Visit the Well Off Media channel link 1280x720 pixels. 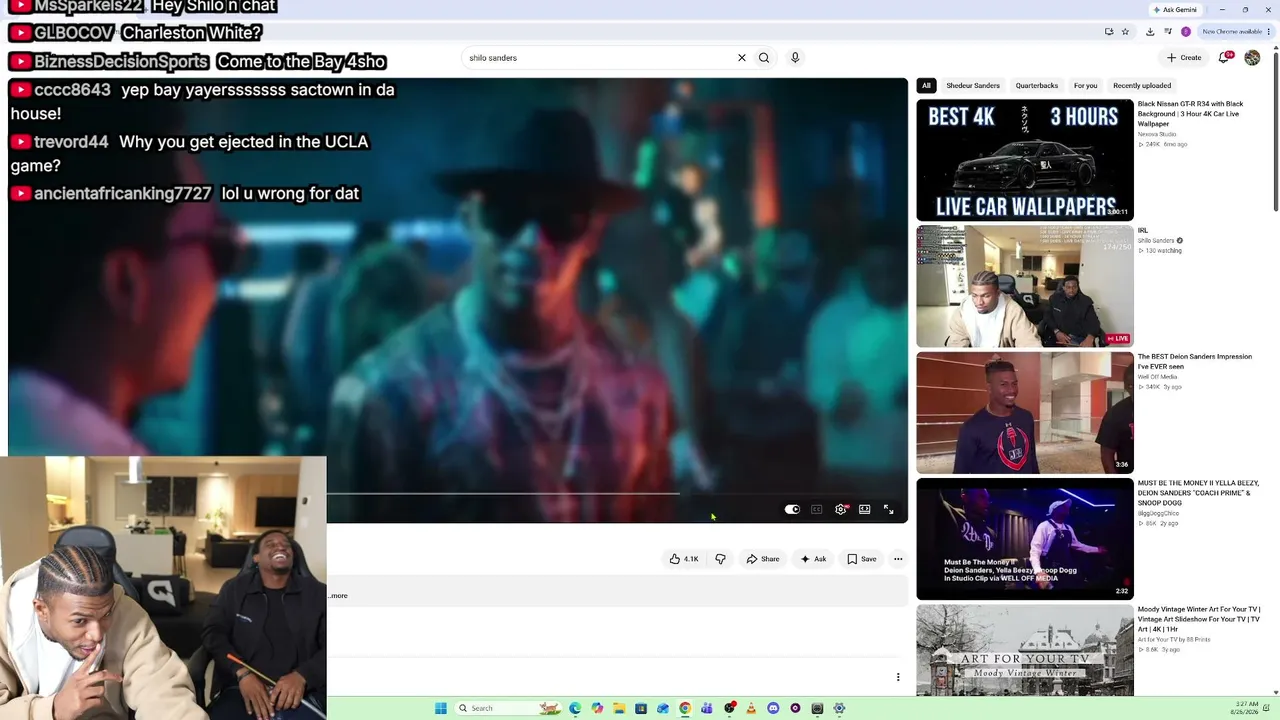[1158, 377]
